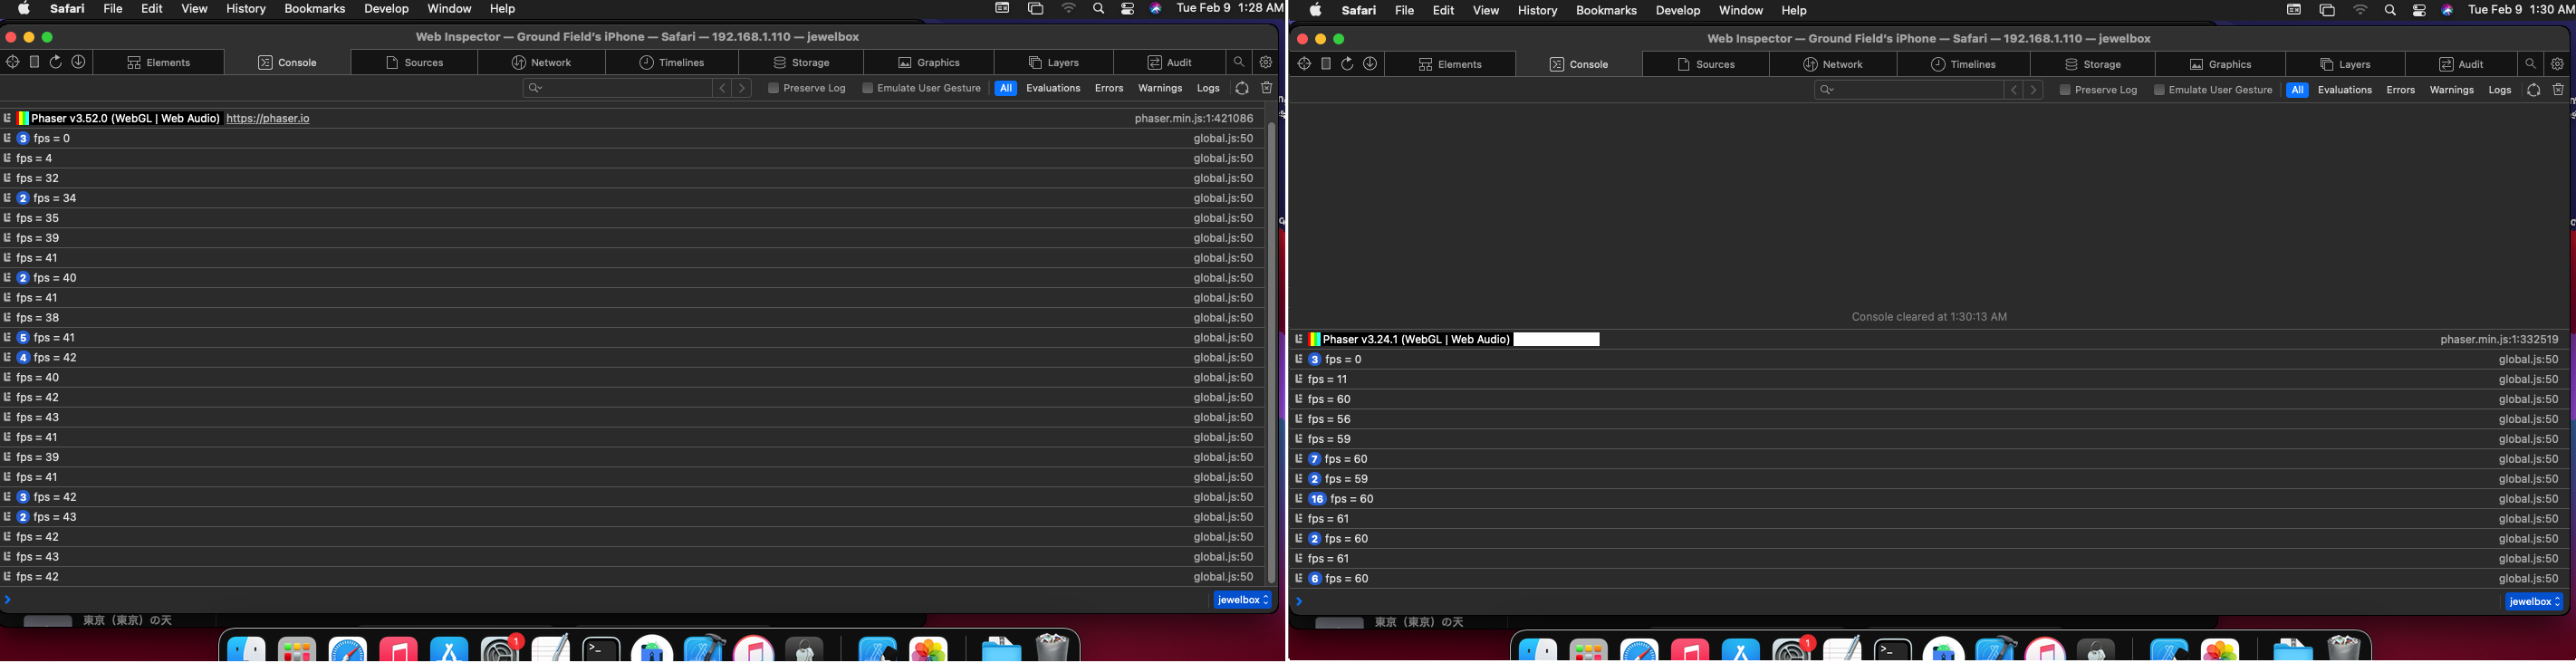Switch to Storage tab in left Web Inspector
Viewport: 2576px width, 663px height.
(802, 62)
